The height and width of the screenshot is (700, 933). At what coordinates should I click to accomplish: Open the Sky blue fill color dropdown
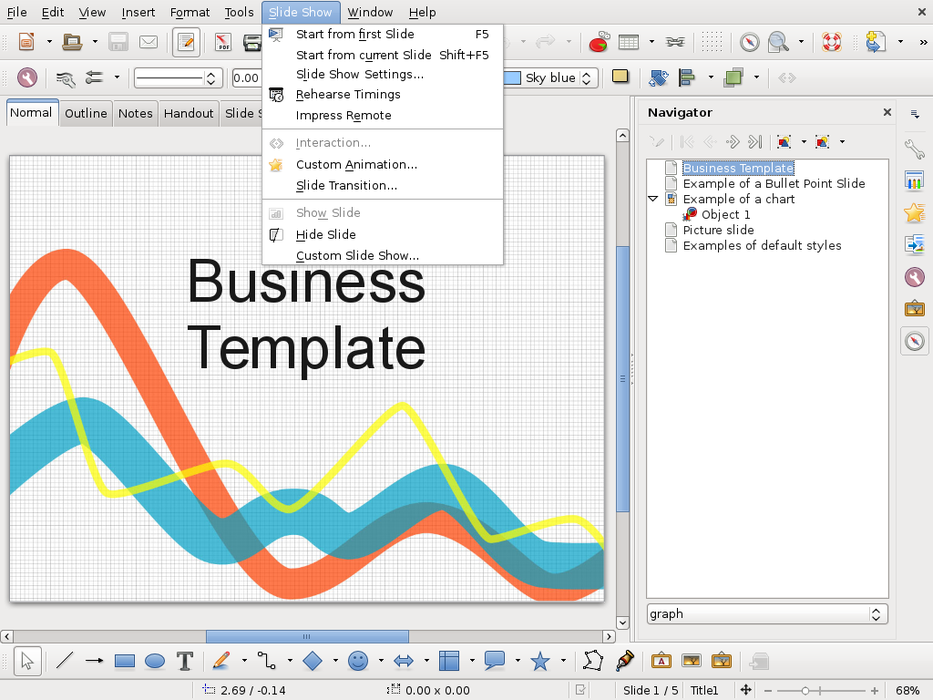(588, 78)
